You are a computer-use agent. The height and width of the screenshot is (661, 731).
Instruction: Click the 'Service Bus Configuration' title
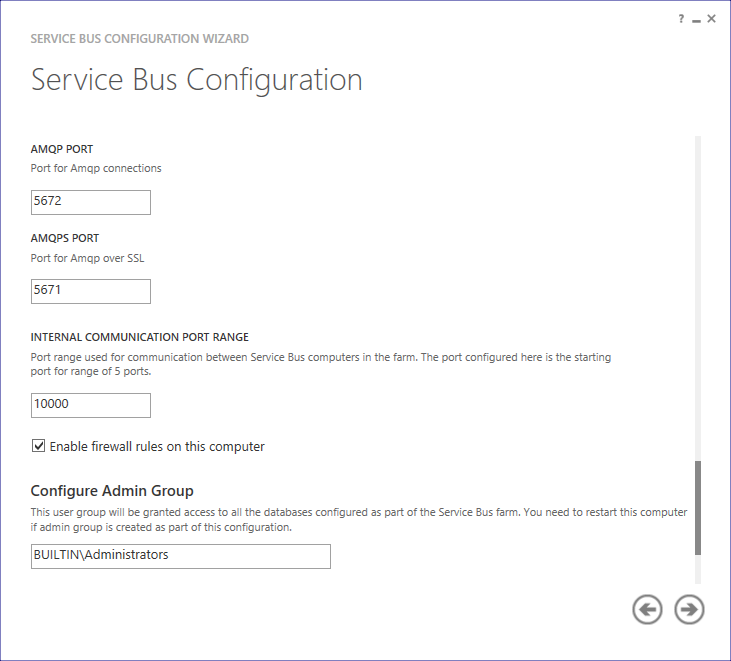[x=196, y=80]
